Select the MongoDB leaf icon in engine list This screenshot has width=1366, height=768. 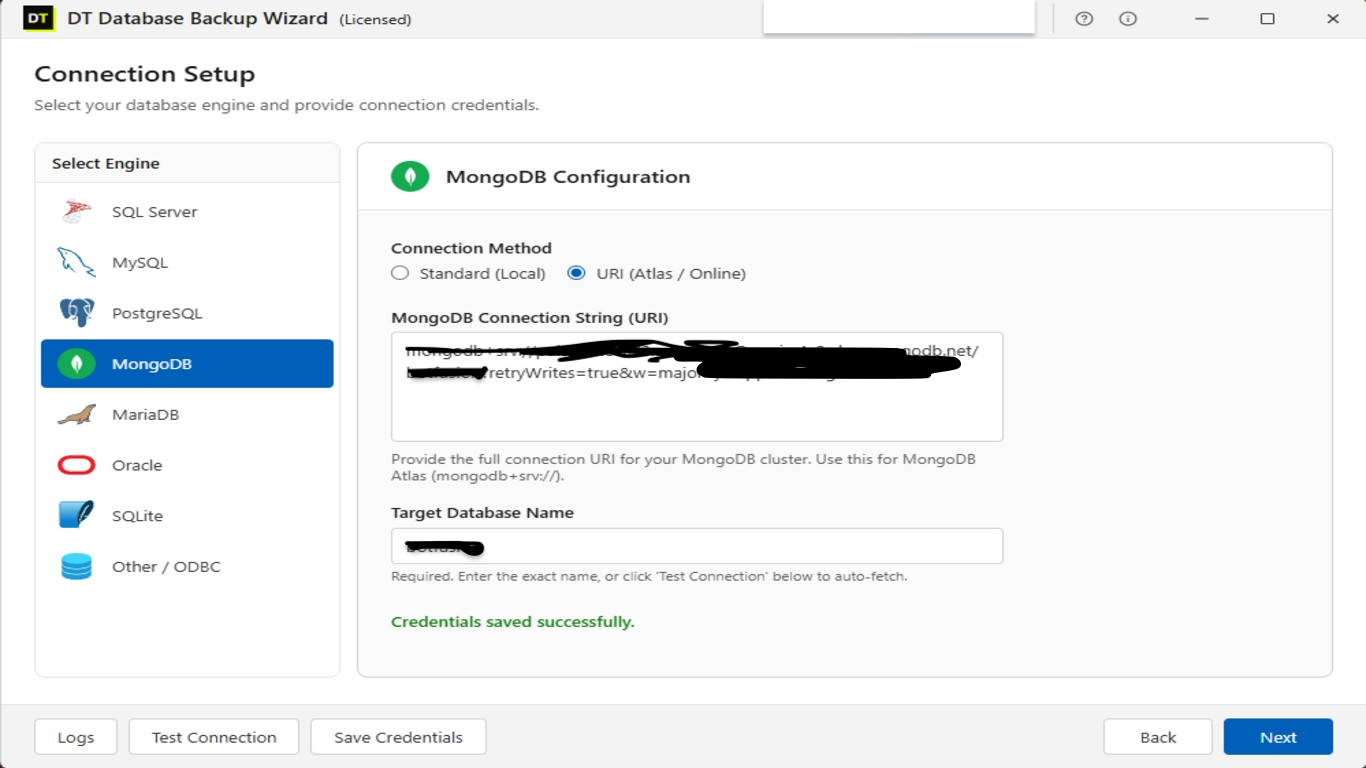76,364
